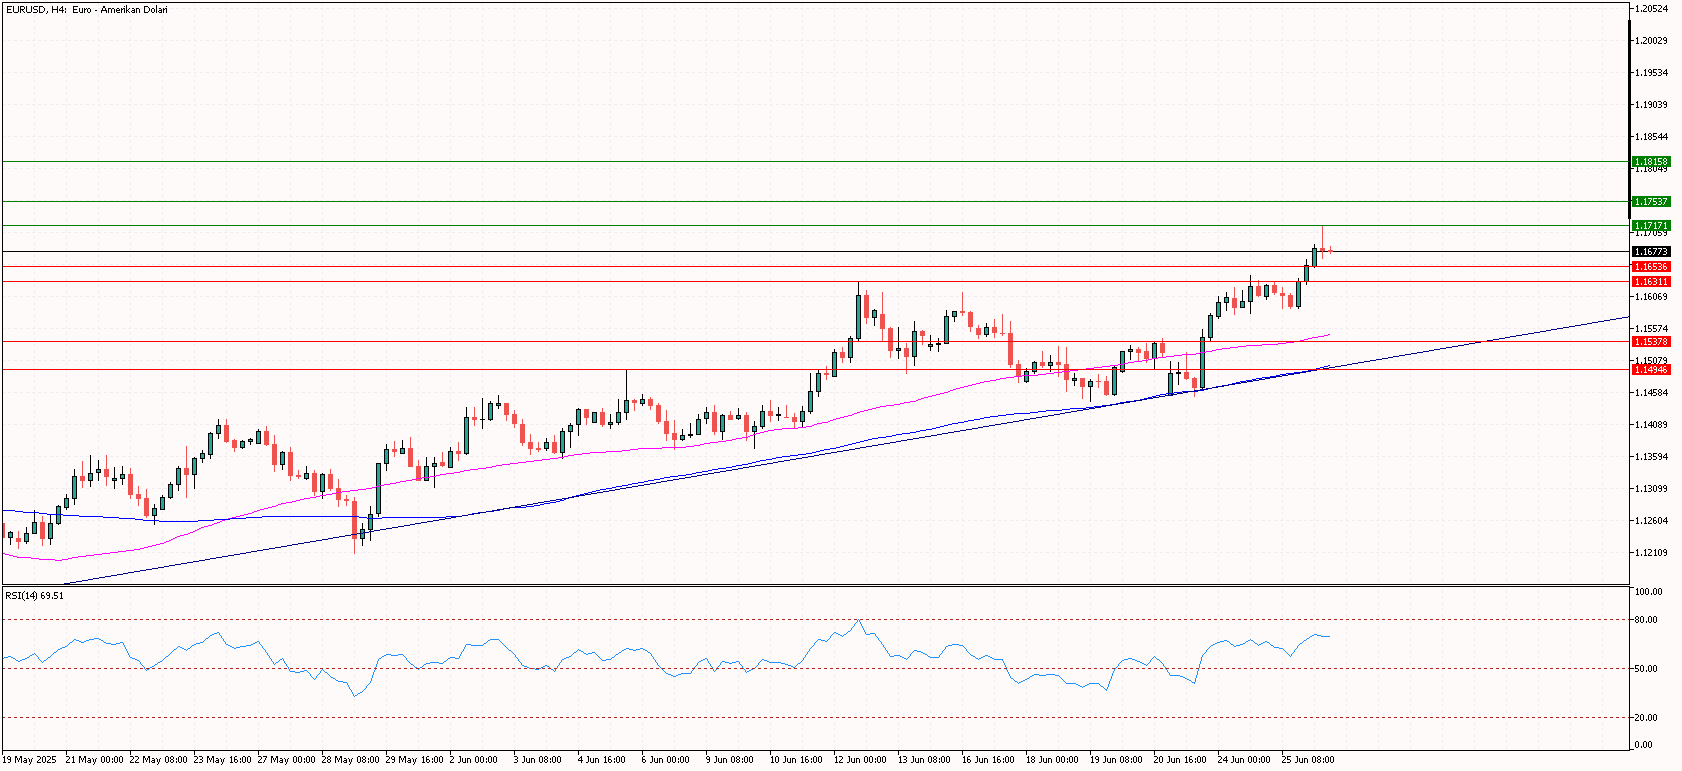Screen dimensions: 1682x771
Task: Click the black 1.16773 current price tag
Action: point(1651,252)
